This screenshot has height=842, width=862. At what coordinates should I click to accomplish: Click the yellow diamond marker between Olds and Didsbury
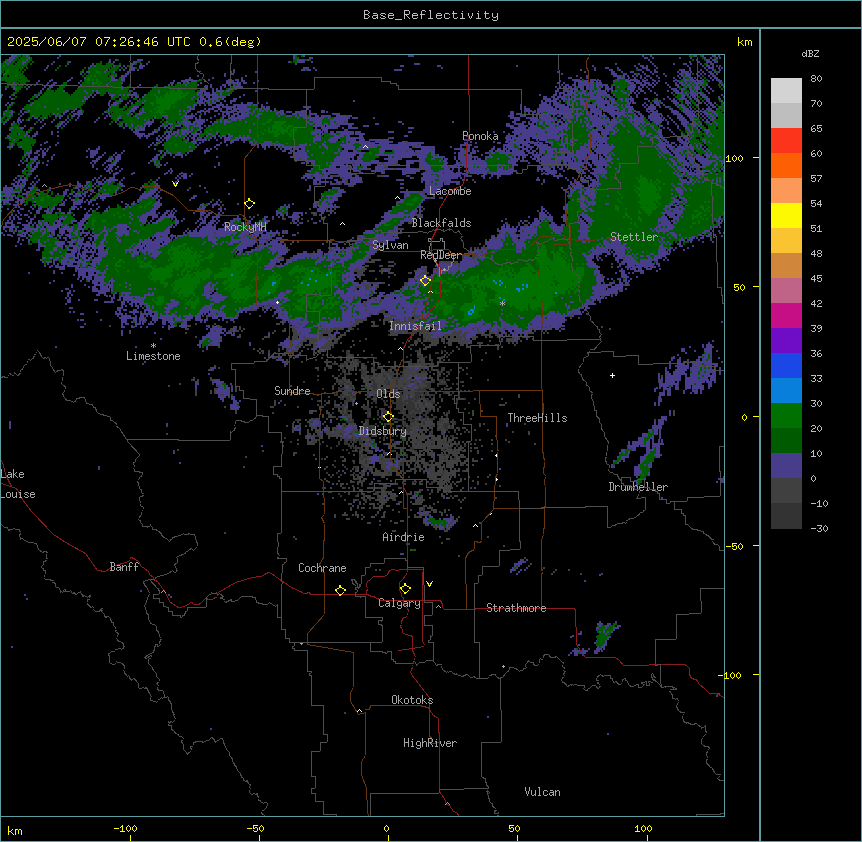point(388,417)
